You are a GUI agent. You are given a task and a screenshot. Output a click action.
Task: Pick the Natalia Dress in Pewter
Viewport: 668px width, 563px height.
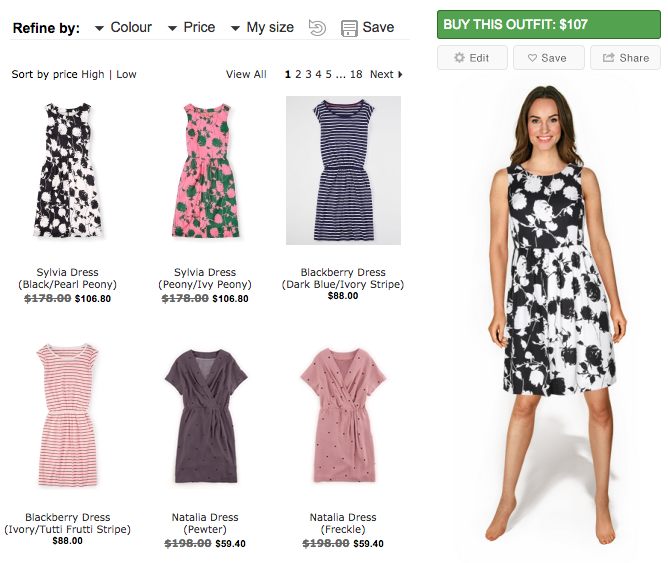[x=205, y=415]
